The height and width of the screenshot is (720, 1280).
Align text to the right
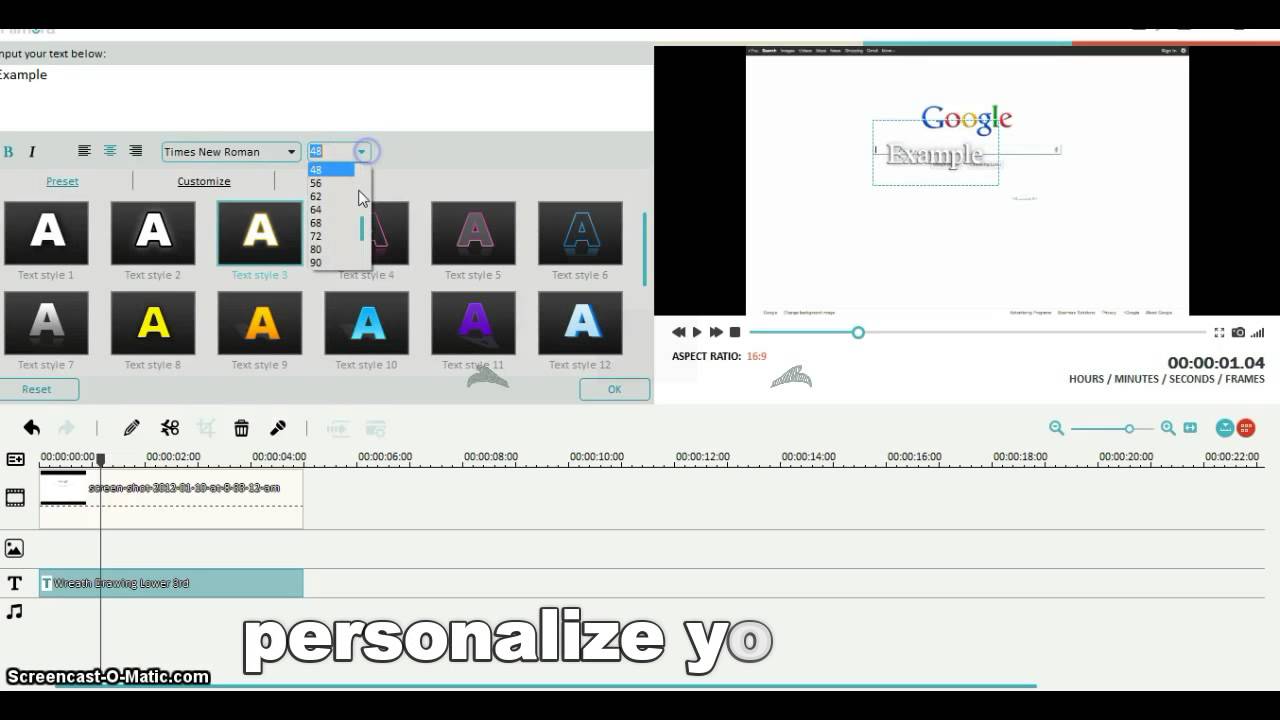pos(136,151)
